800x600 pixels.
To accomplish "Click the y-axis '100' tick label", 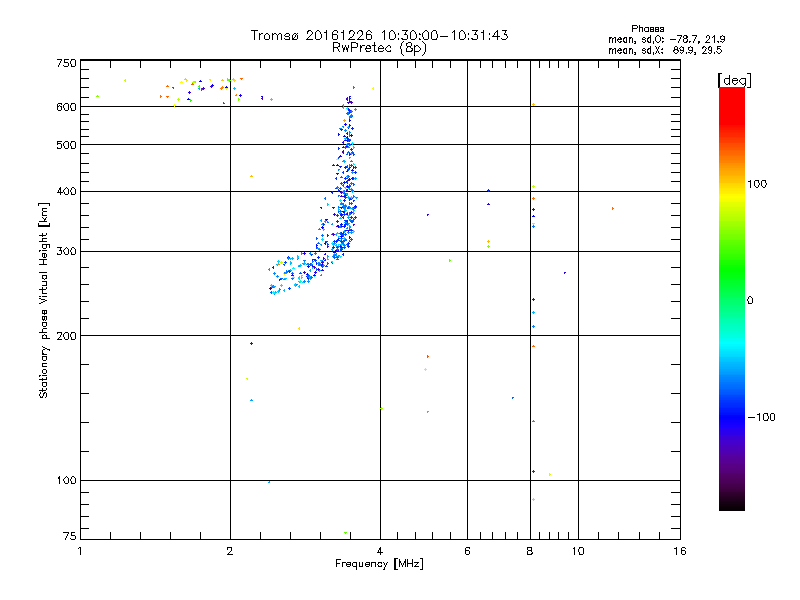I will [66, 481].
